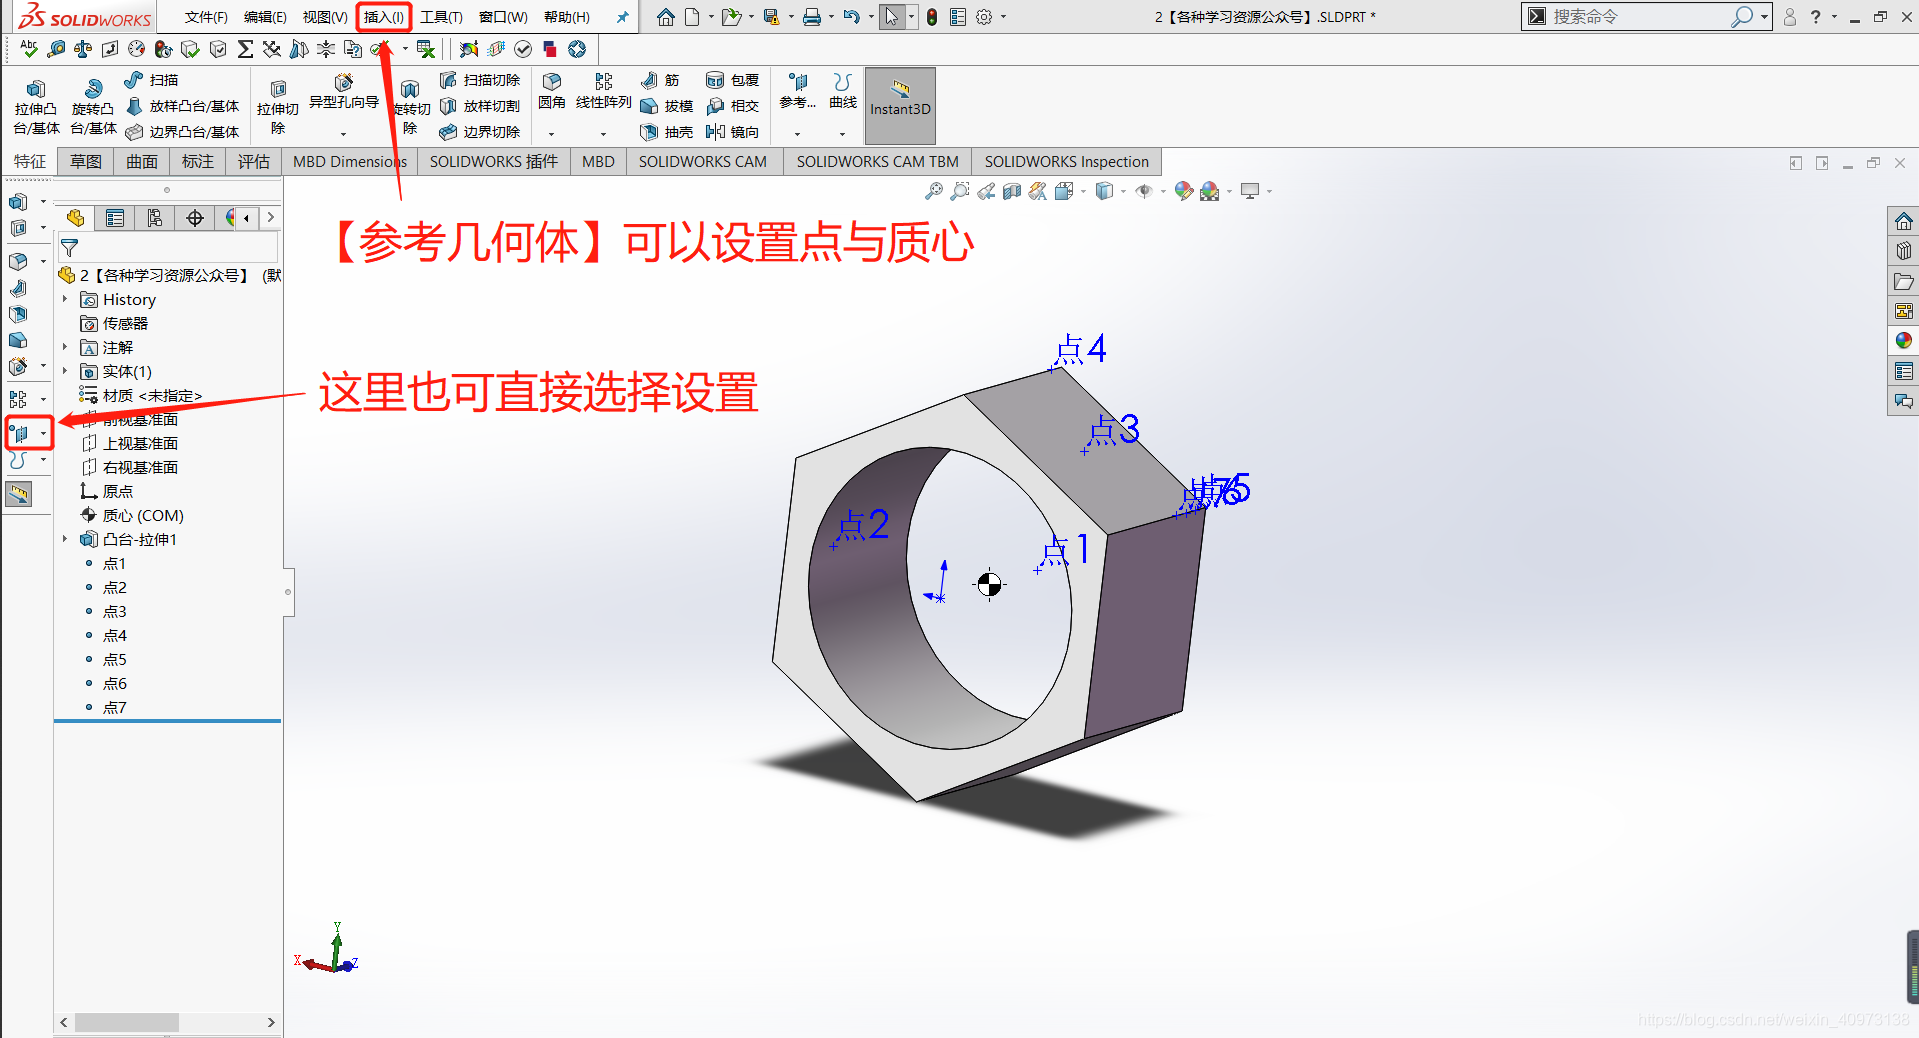
Task: Choose the 放样凸台/基体 loft feature
Action: 182,106
